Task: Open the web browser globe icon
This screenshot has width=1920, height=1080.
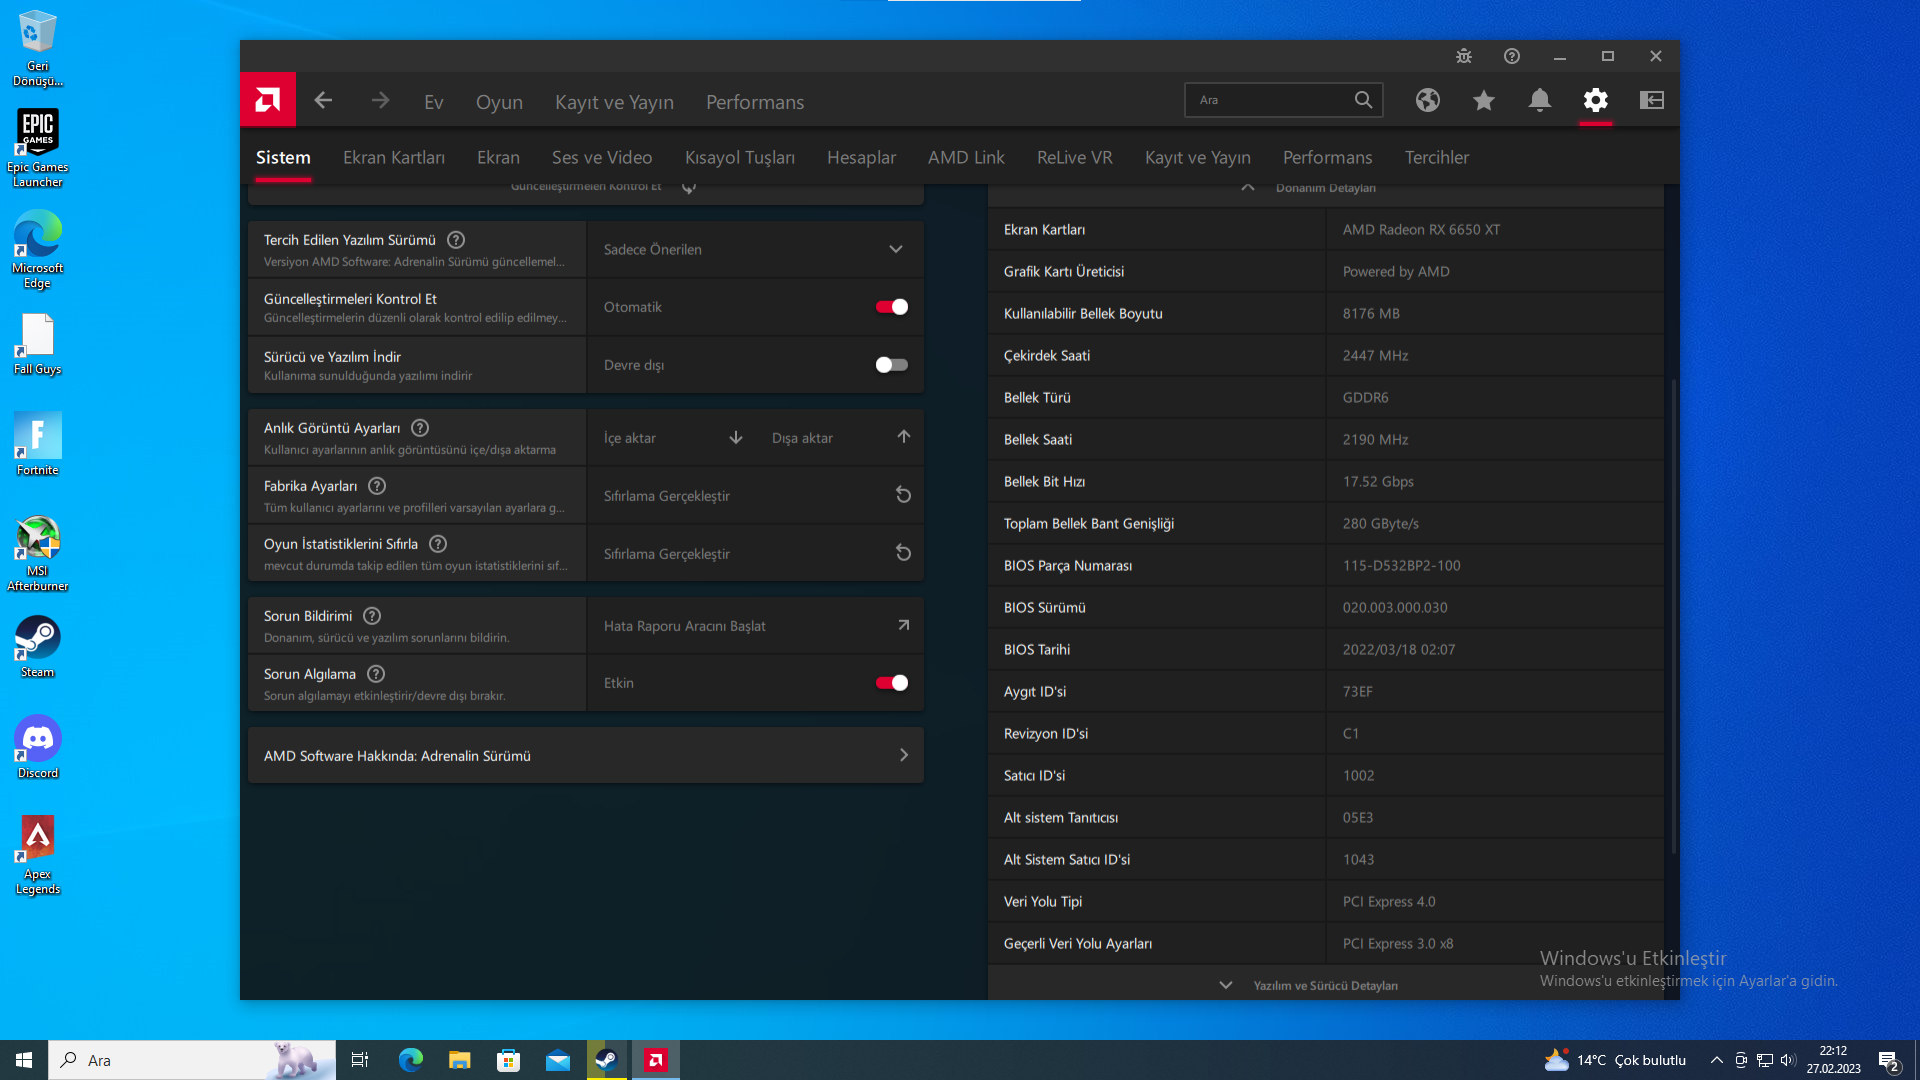Action: pos(1428,100)
